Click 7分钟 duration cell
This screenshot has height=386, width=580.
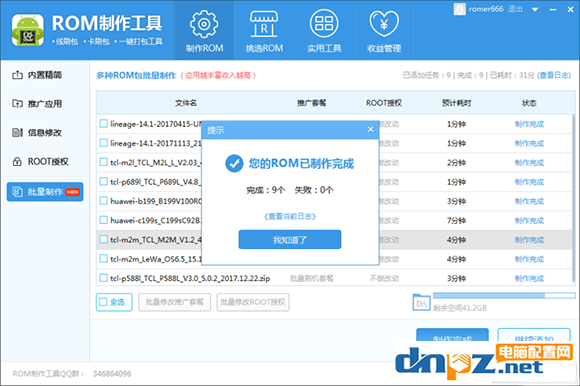[x=456, y=220]
